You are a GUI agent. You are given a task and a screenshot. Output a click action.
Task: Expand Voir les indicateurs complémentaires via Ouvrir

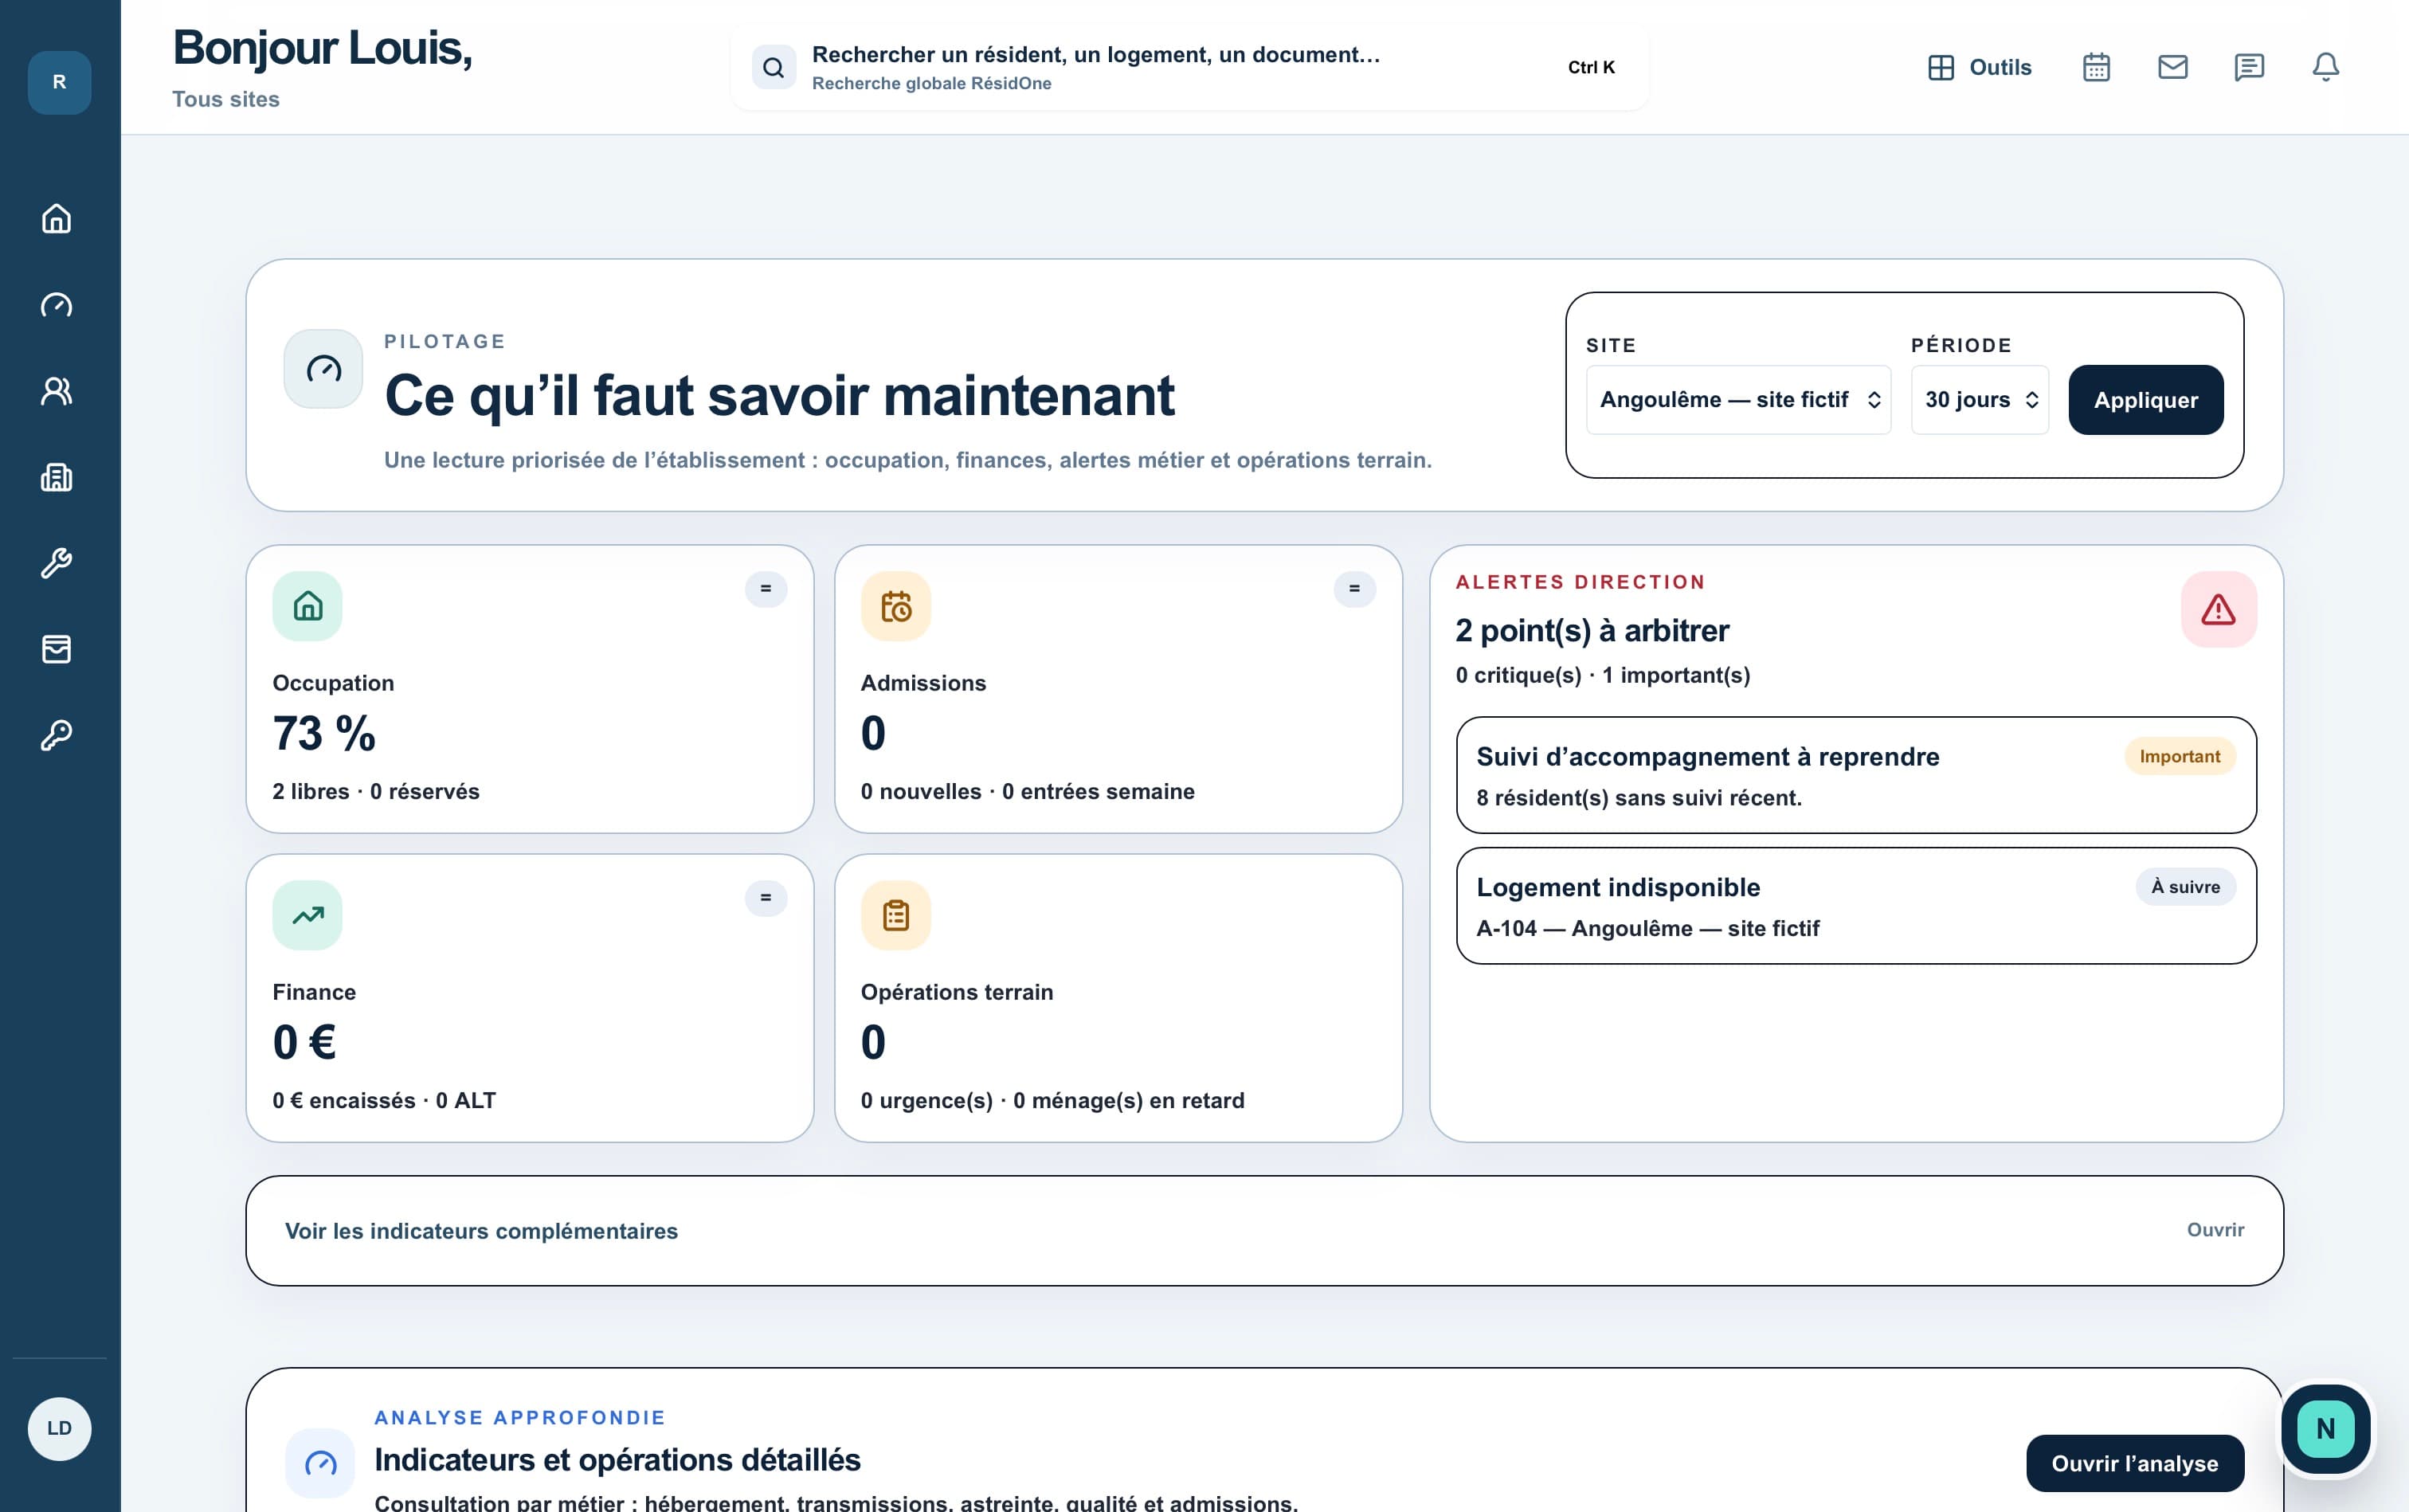click(x=2215, y=1230)
